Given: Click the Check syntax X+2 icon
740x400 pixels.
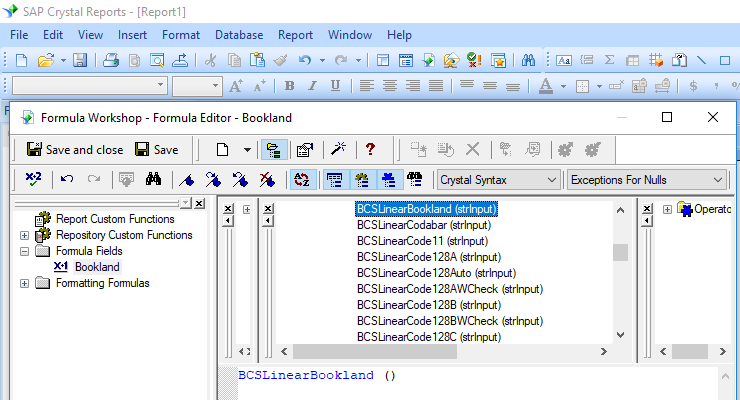Looking at the screenshot, I should (x=34, y=179).
